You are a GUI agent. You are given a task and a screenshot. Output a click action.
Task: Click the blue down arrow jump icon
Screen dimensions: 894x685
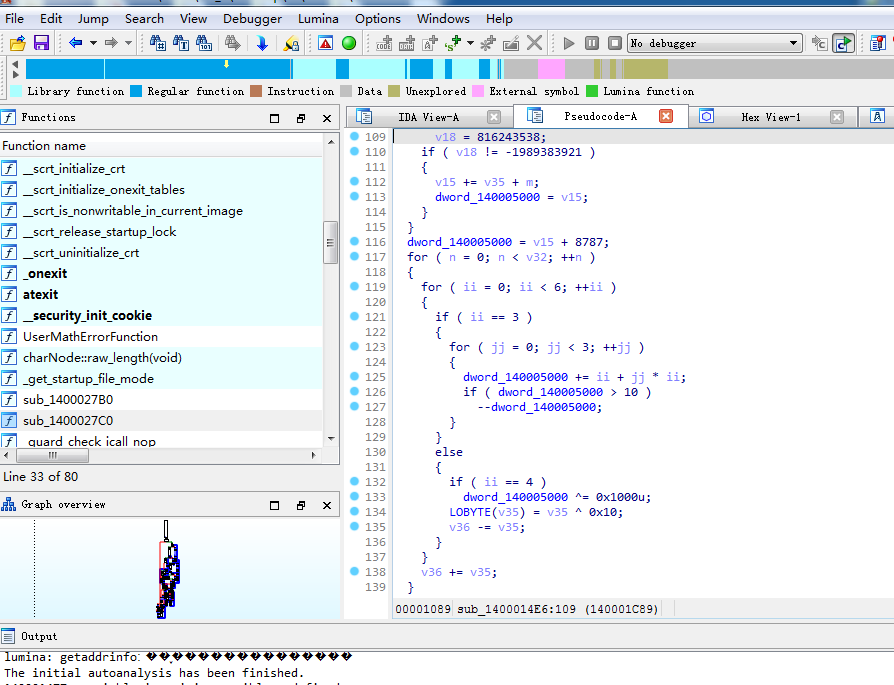tap(262, 43)
